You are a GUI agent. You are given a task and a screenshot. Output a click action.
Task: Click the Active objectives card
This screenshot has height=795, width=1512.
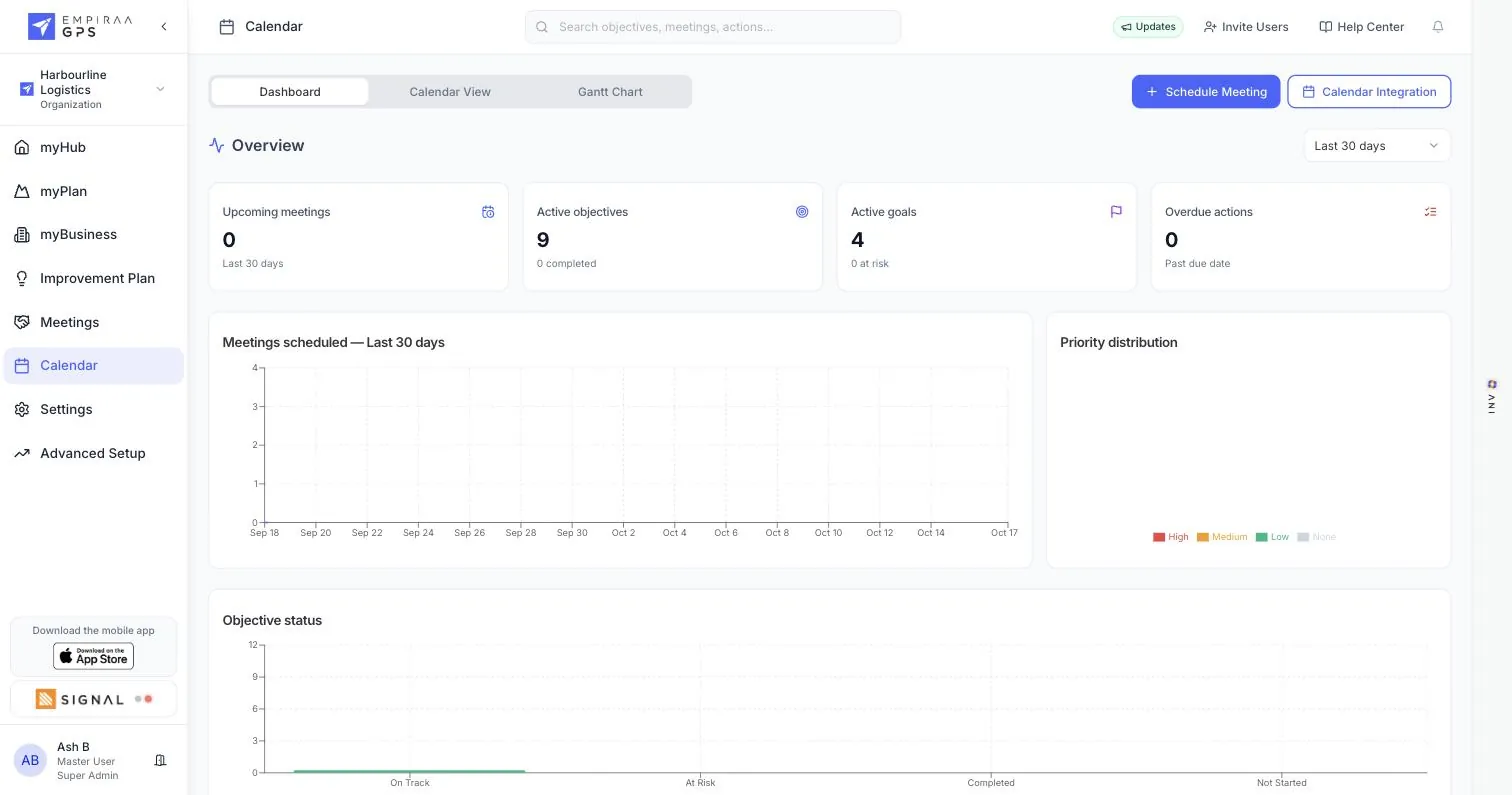click(673, 237)
